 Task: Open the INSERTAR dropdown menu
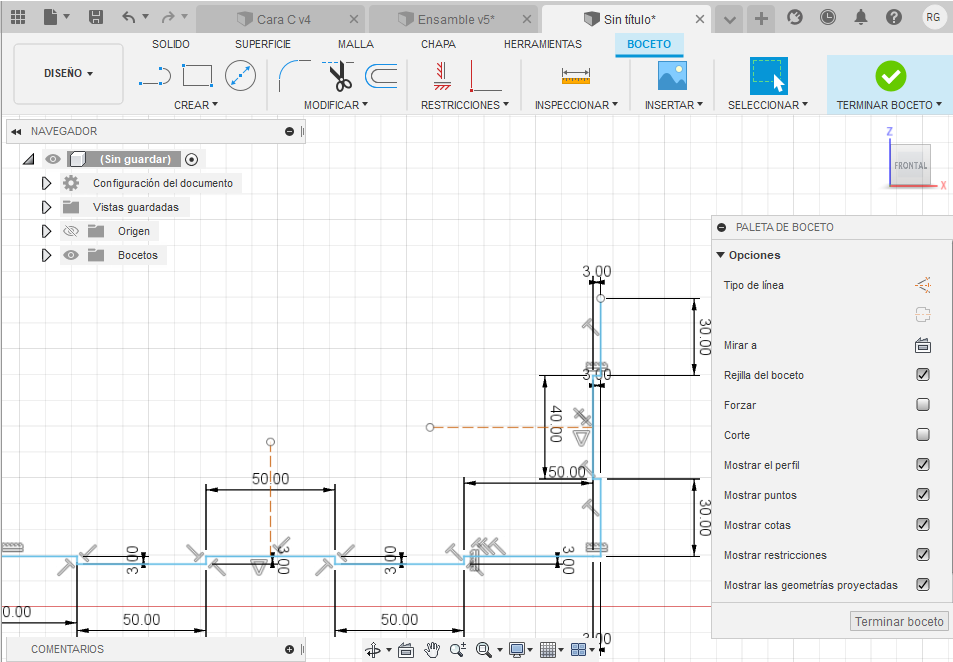[x=674, y=105]
